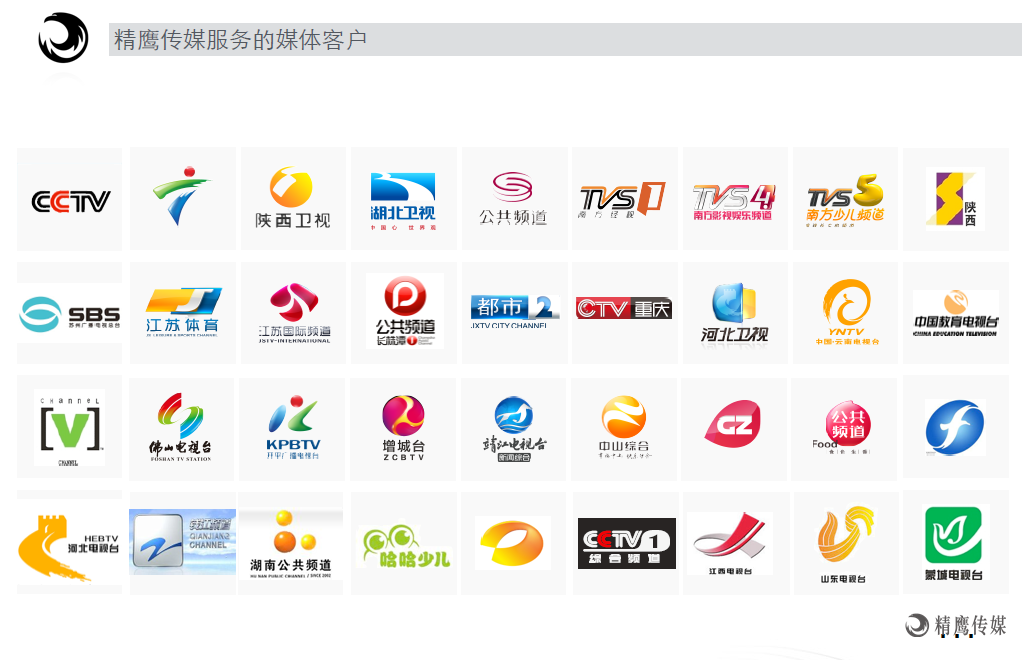Select the 佛山电视台 Foshan TV Station logo

[181, 427]
